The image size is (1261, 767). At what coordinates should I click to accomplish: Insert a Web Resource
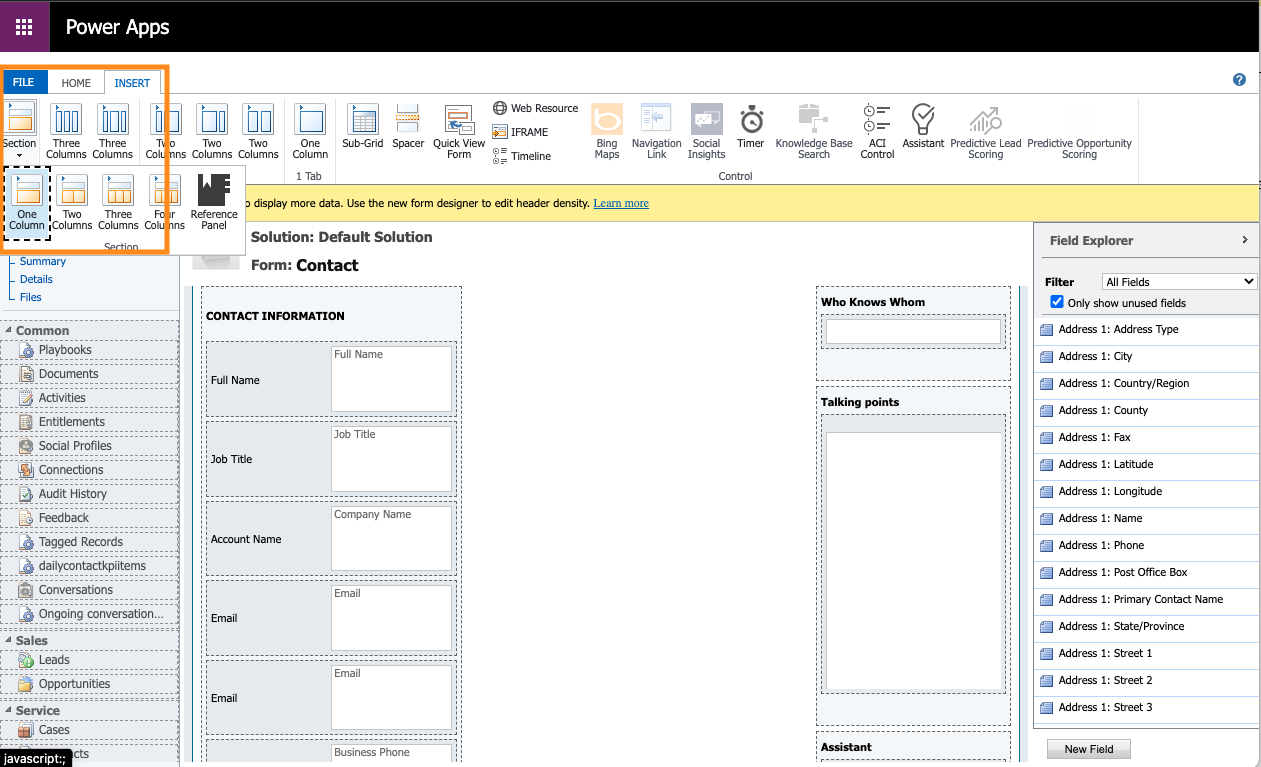point(536,108)
